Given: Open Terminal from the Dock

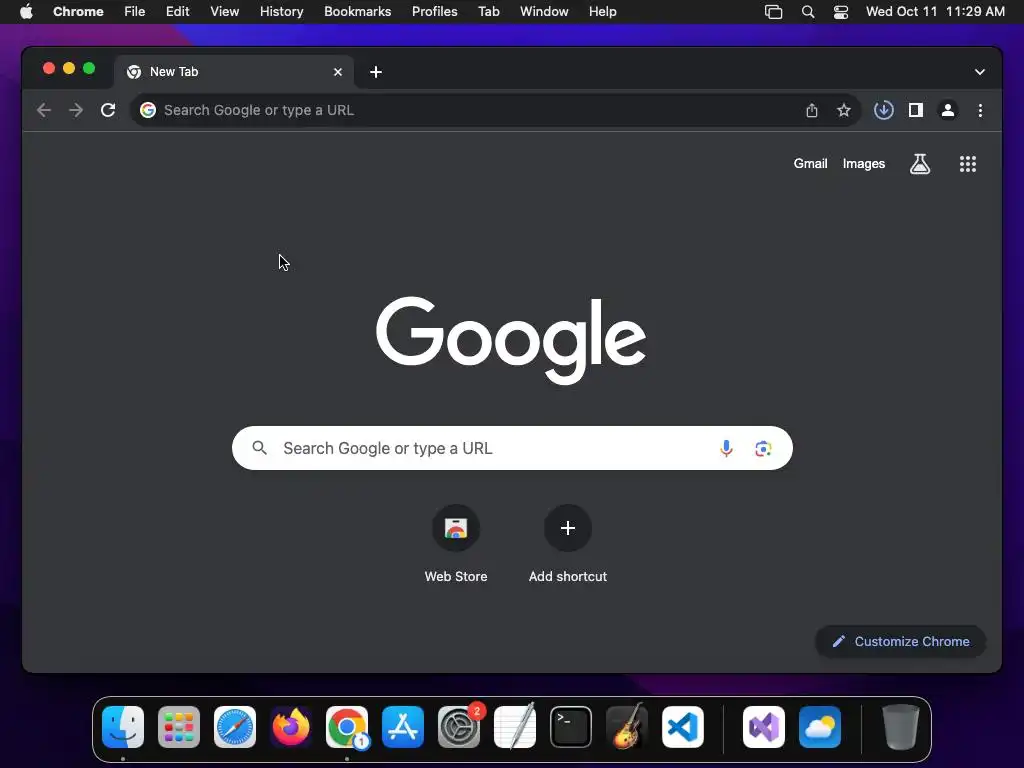Looking at the screenshot, I should (571, 727).
